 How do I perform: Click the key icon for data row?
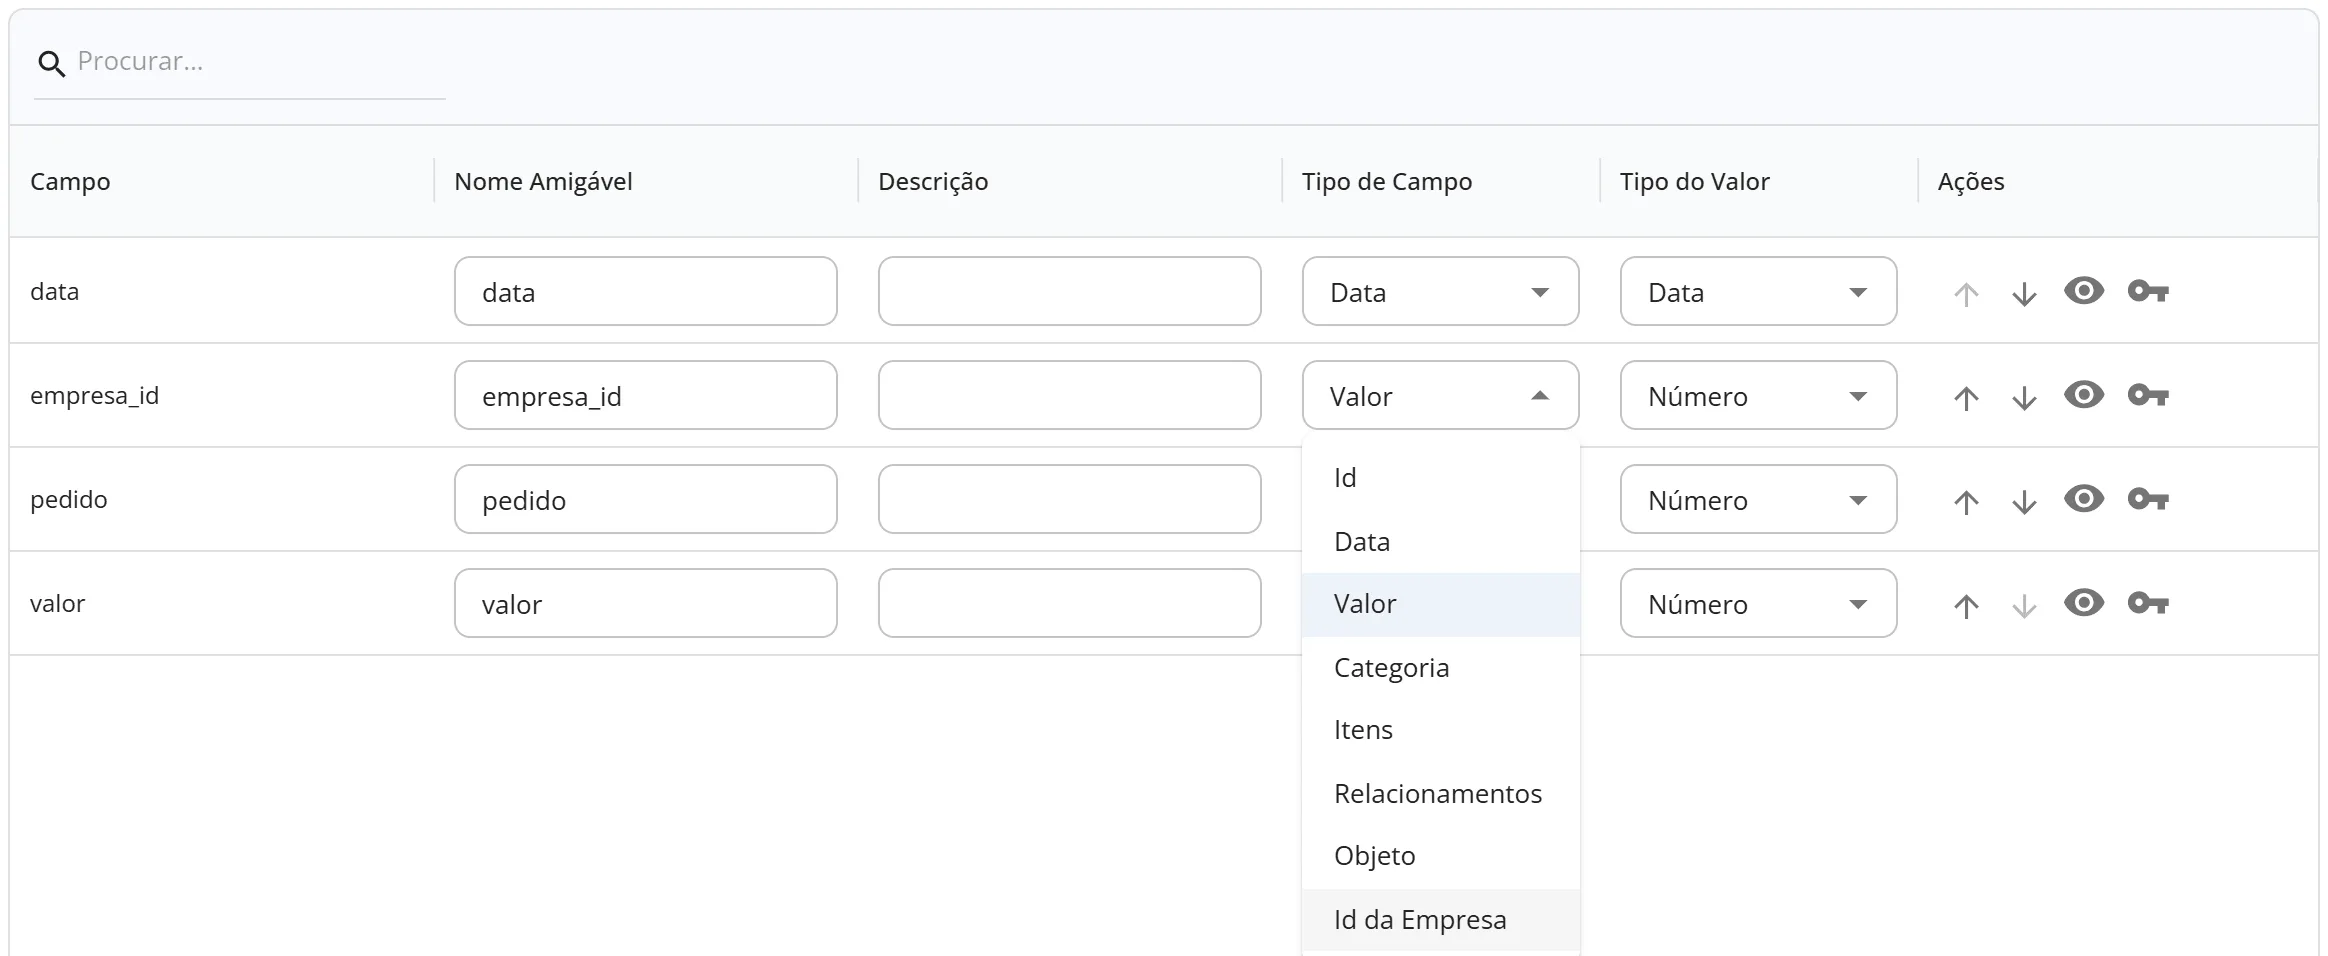pos(2148,291)
